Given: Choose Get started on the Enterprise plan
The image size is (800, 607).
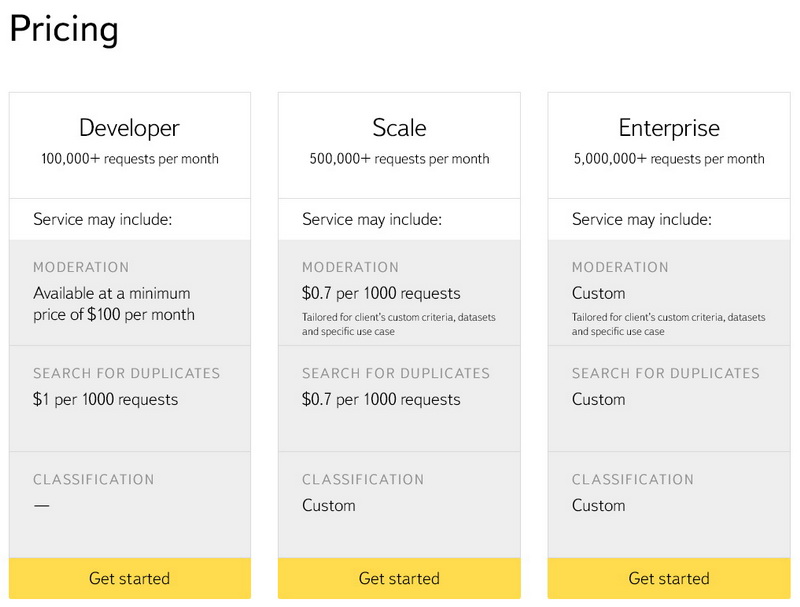Looking at the screenshot, I should click(x=668, y=578).
